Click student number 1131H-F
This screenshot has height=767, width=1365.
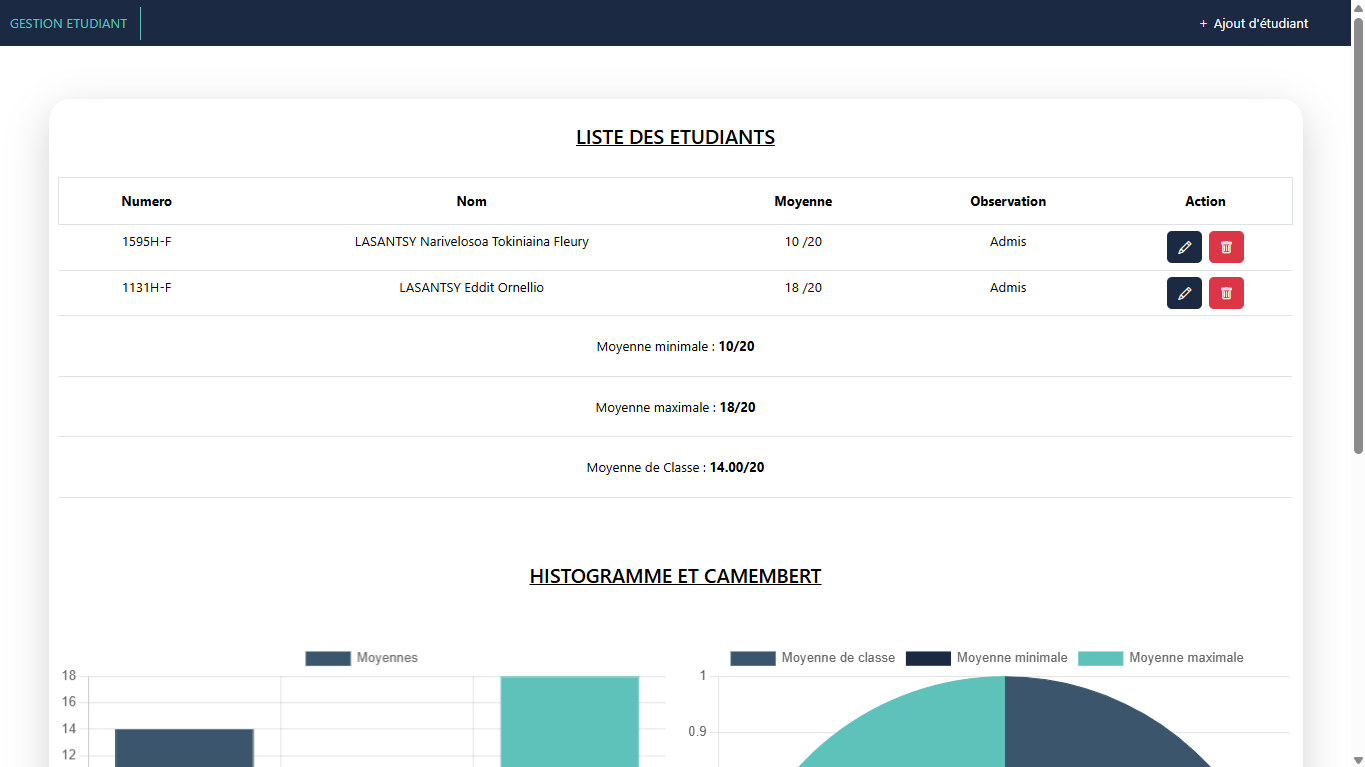(x=147, y=287)
